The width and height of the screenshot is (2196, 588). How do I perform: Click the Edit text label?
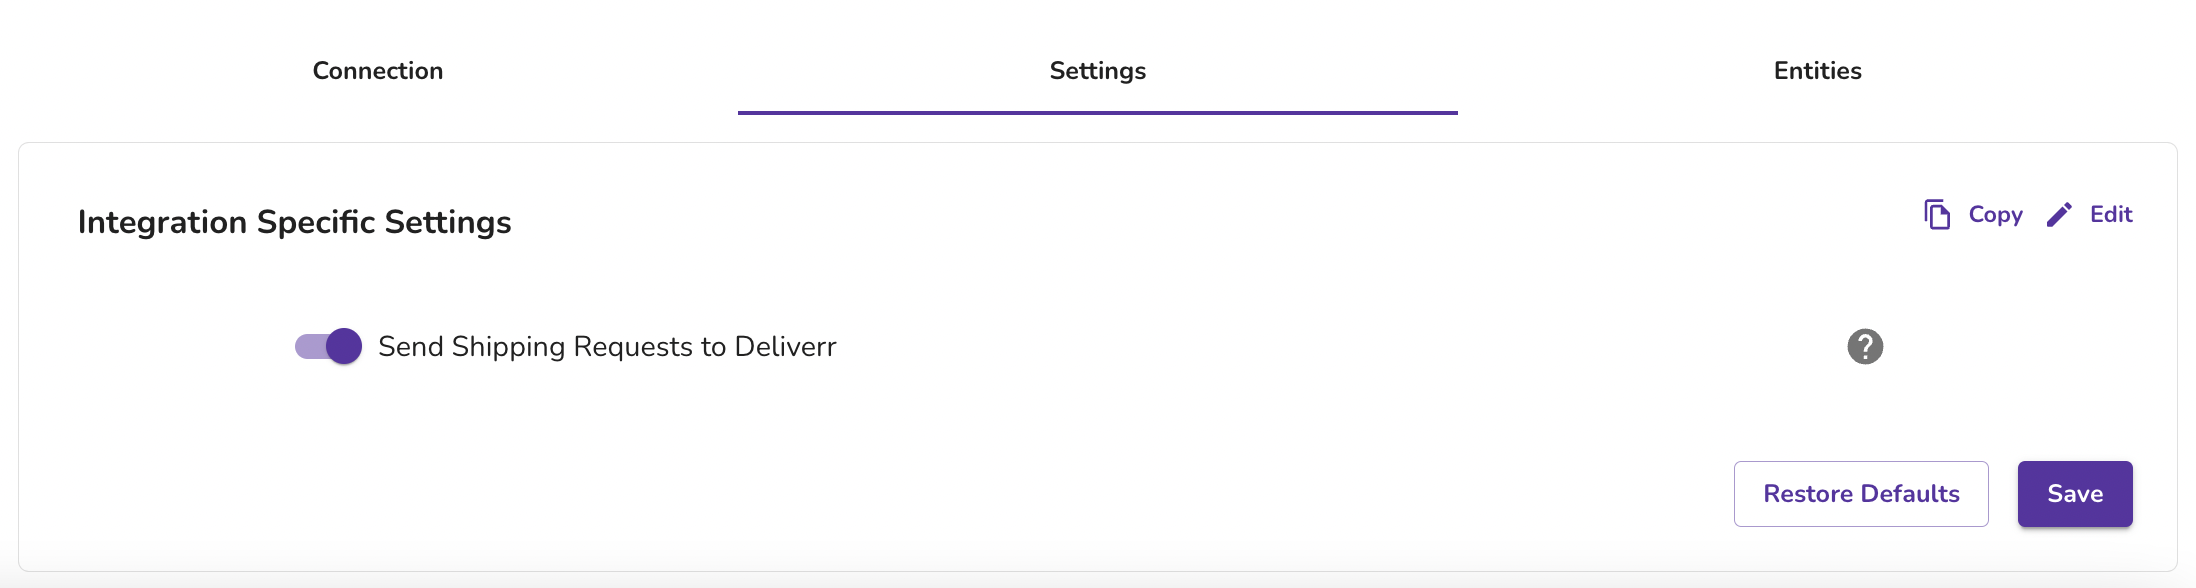tap(2111, 215)
